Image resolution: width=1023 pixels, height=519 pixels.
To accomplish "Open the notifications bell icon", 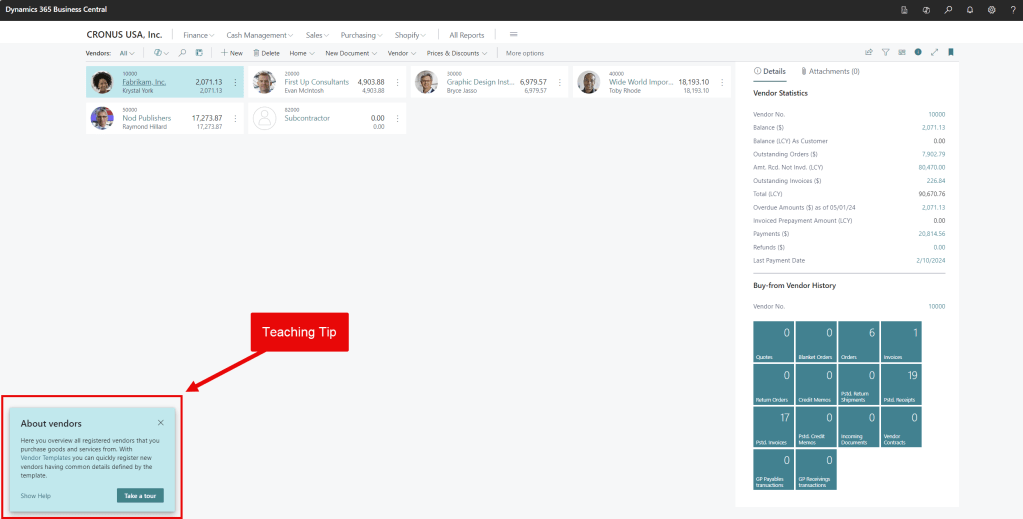I will coord(969,9).
